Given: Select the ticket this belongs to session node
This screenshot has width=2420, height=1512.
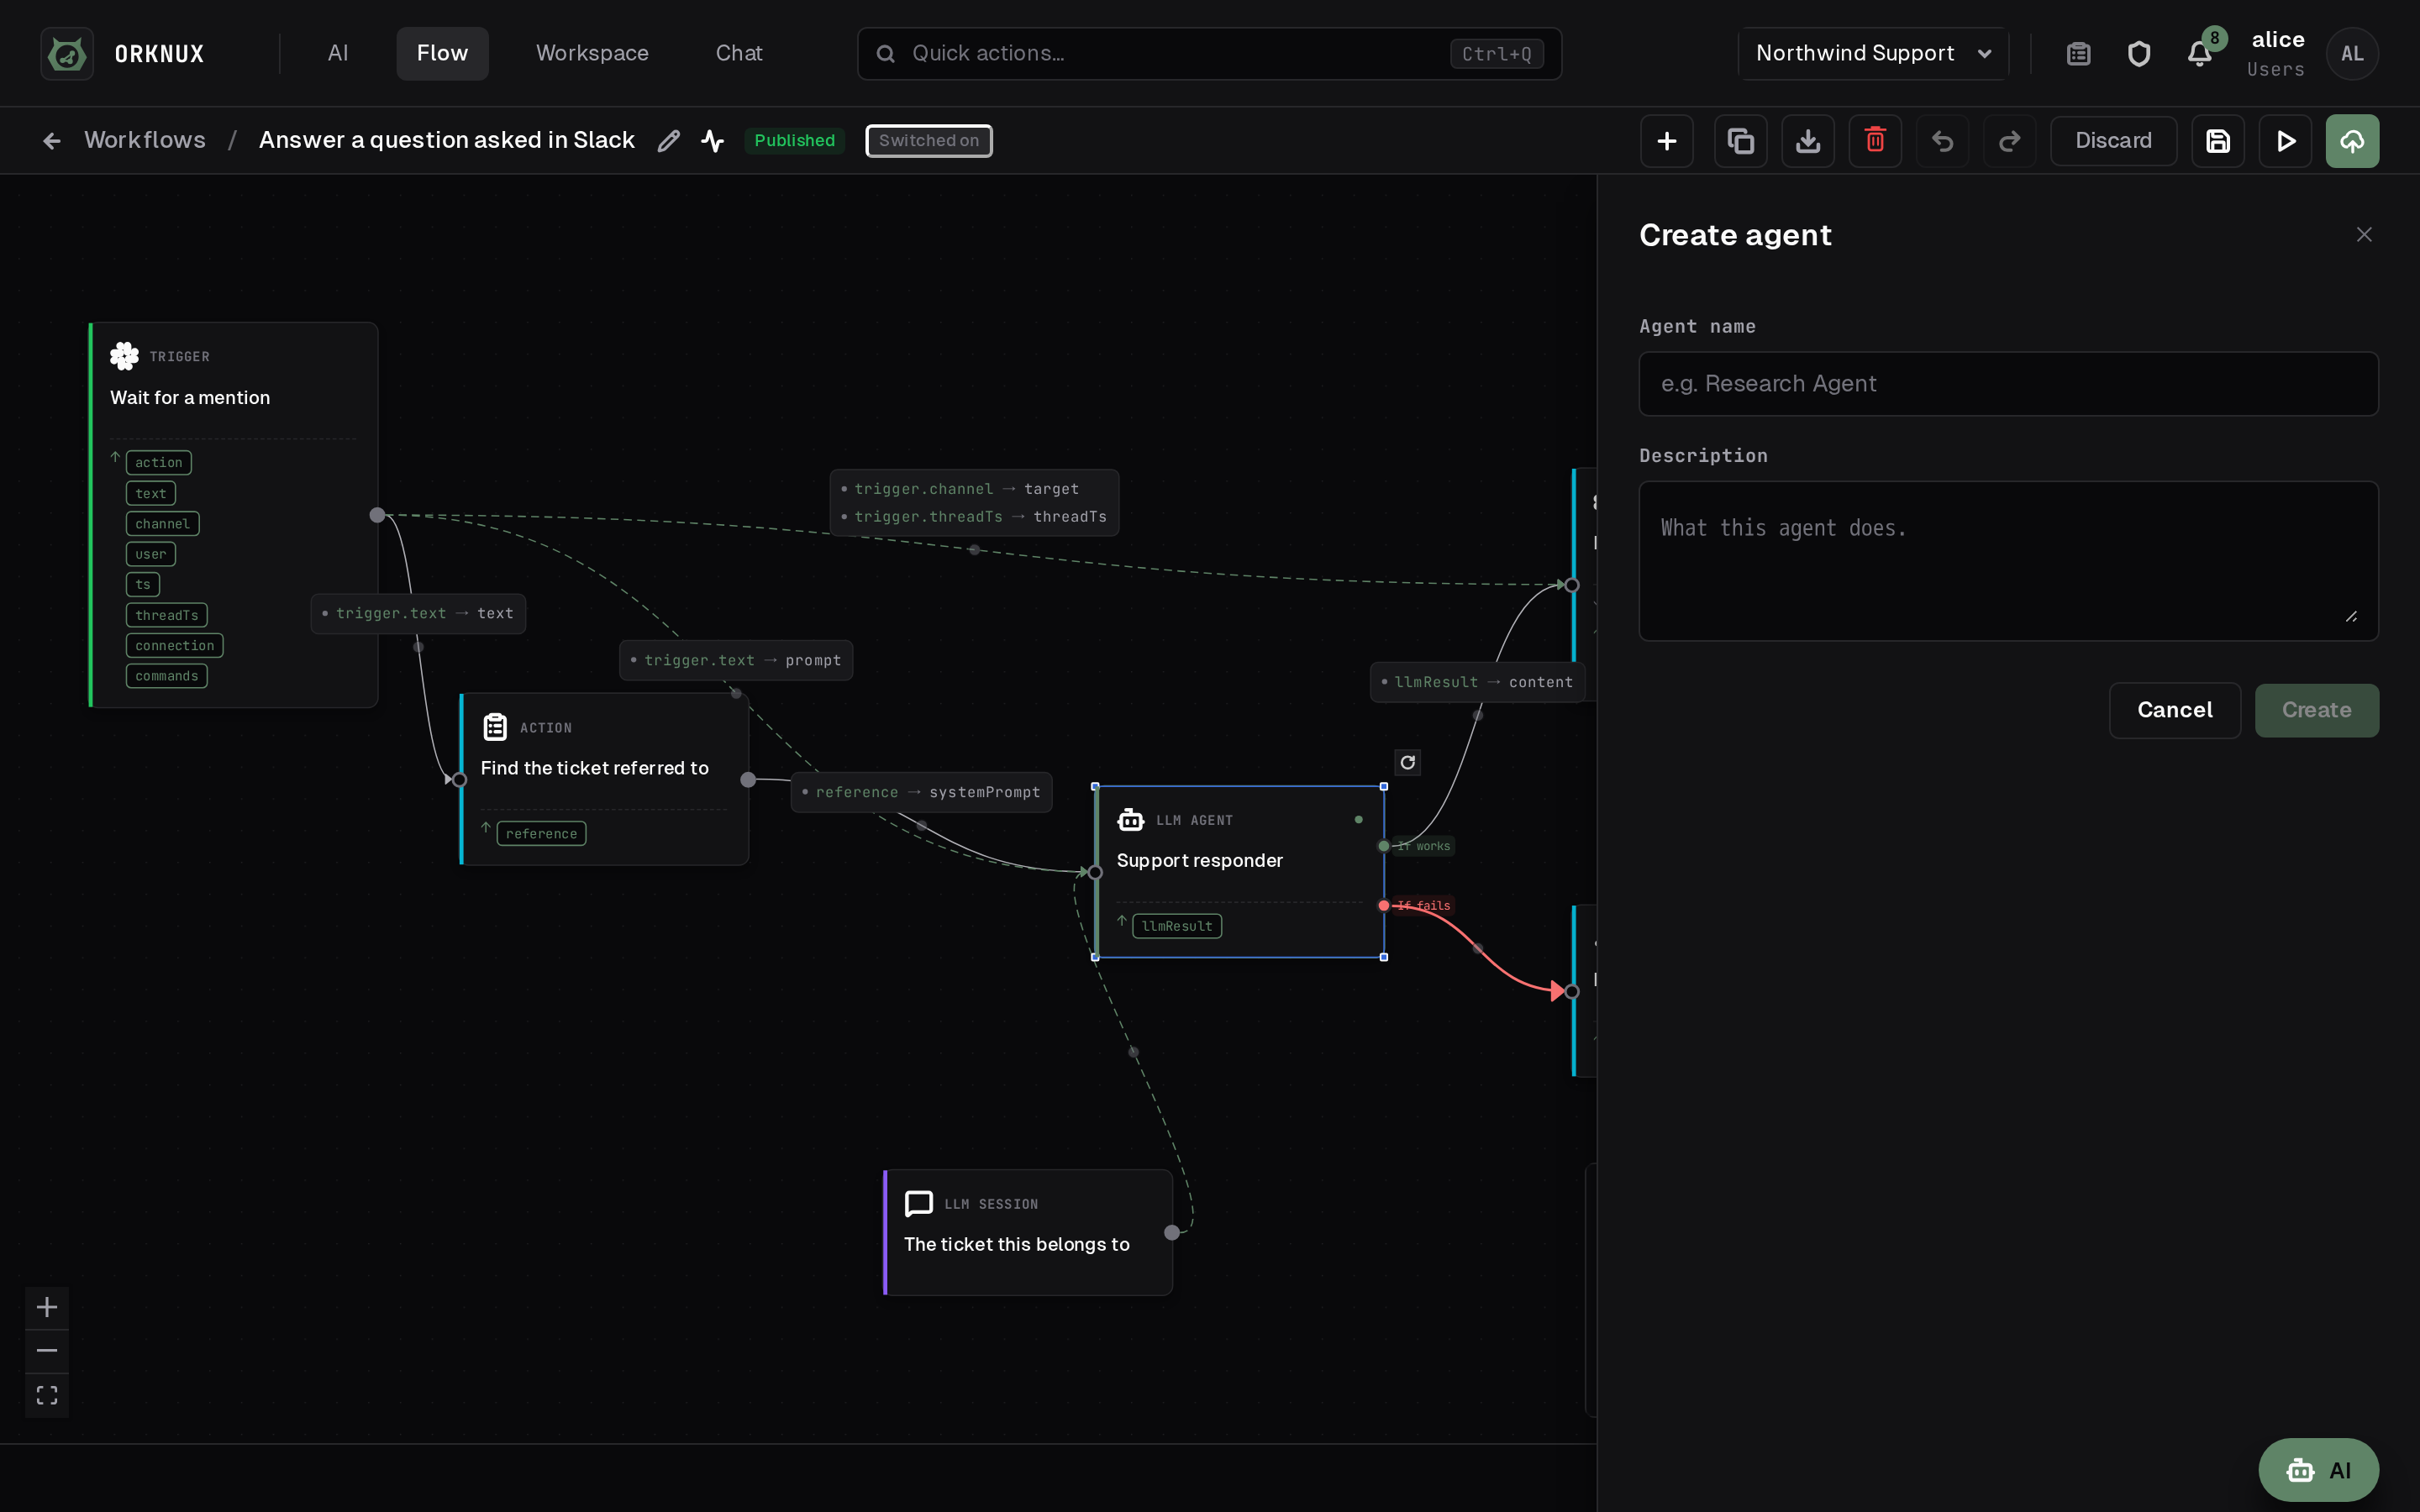Looking at the screenshot, I should click(x=1028, y=1232).
